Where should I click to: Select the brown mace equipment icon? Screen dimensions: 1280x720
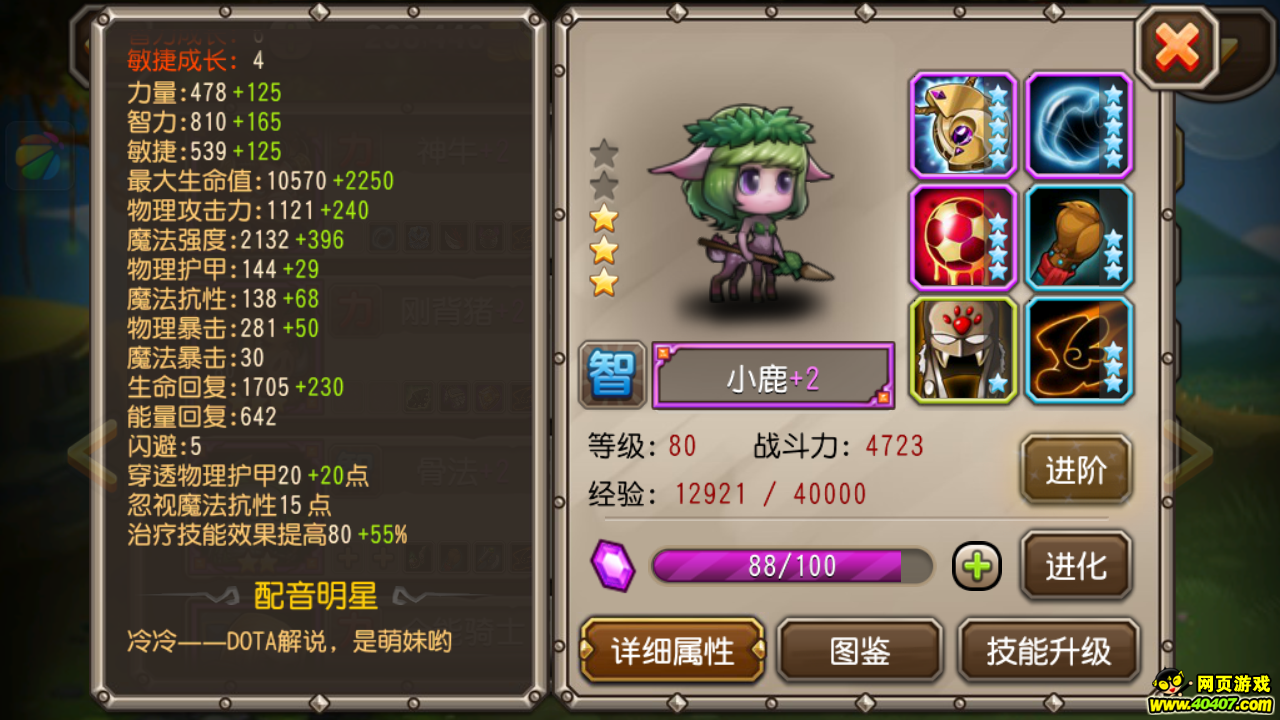1079,237
